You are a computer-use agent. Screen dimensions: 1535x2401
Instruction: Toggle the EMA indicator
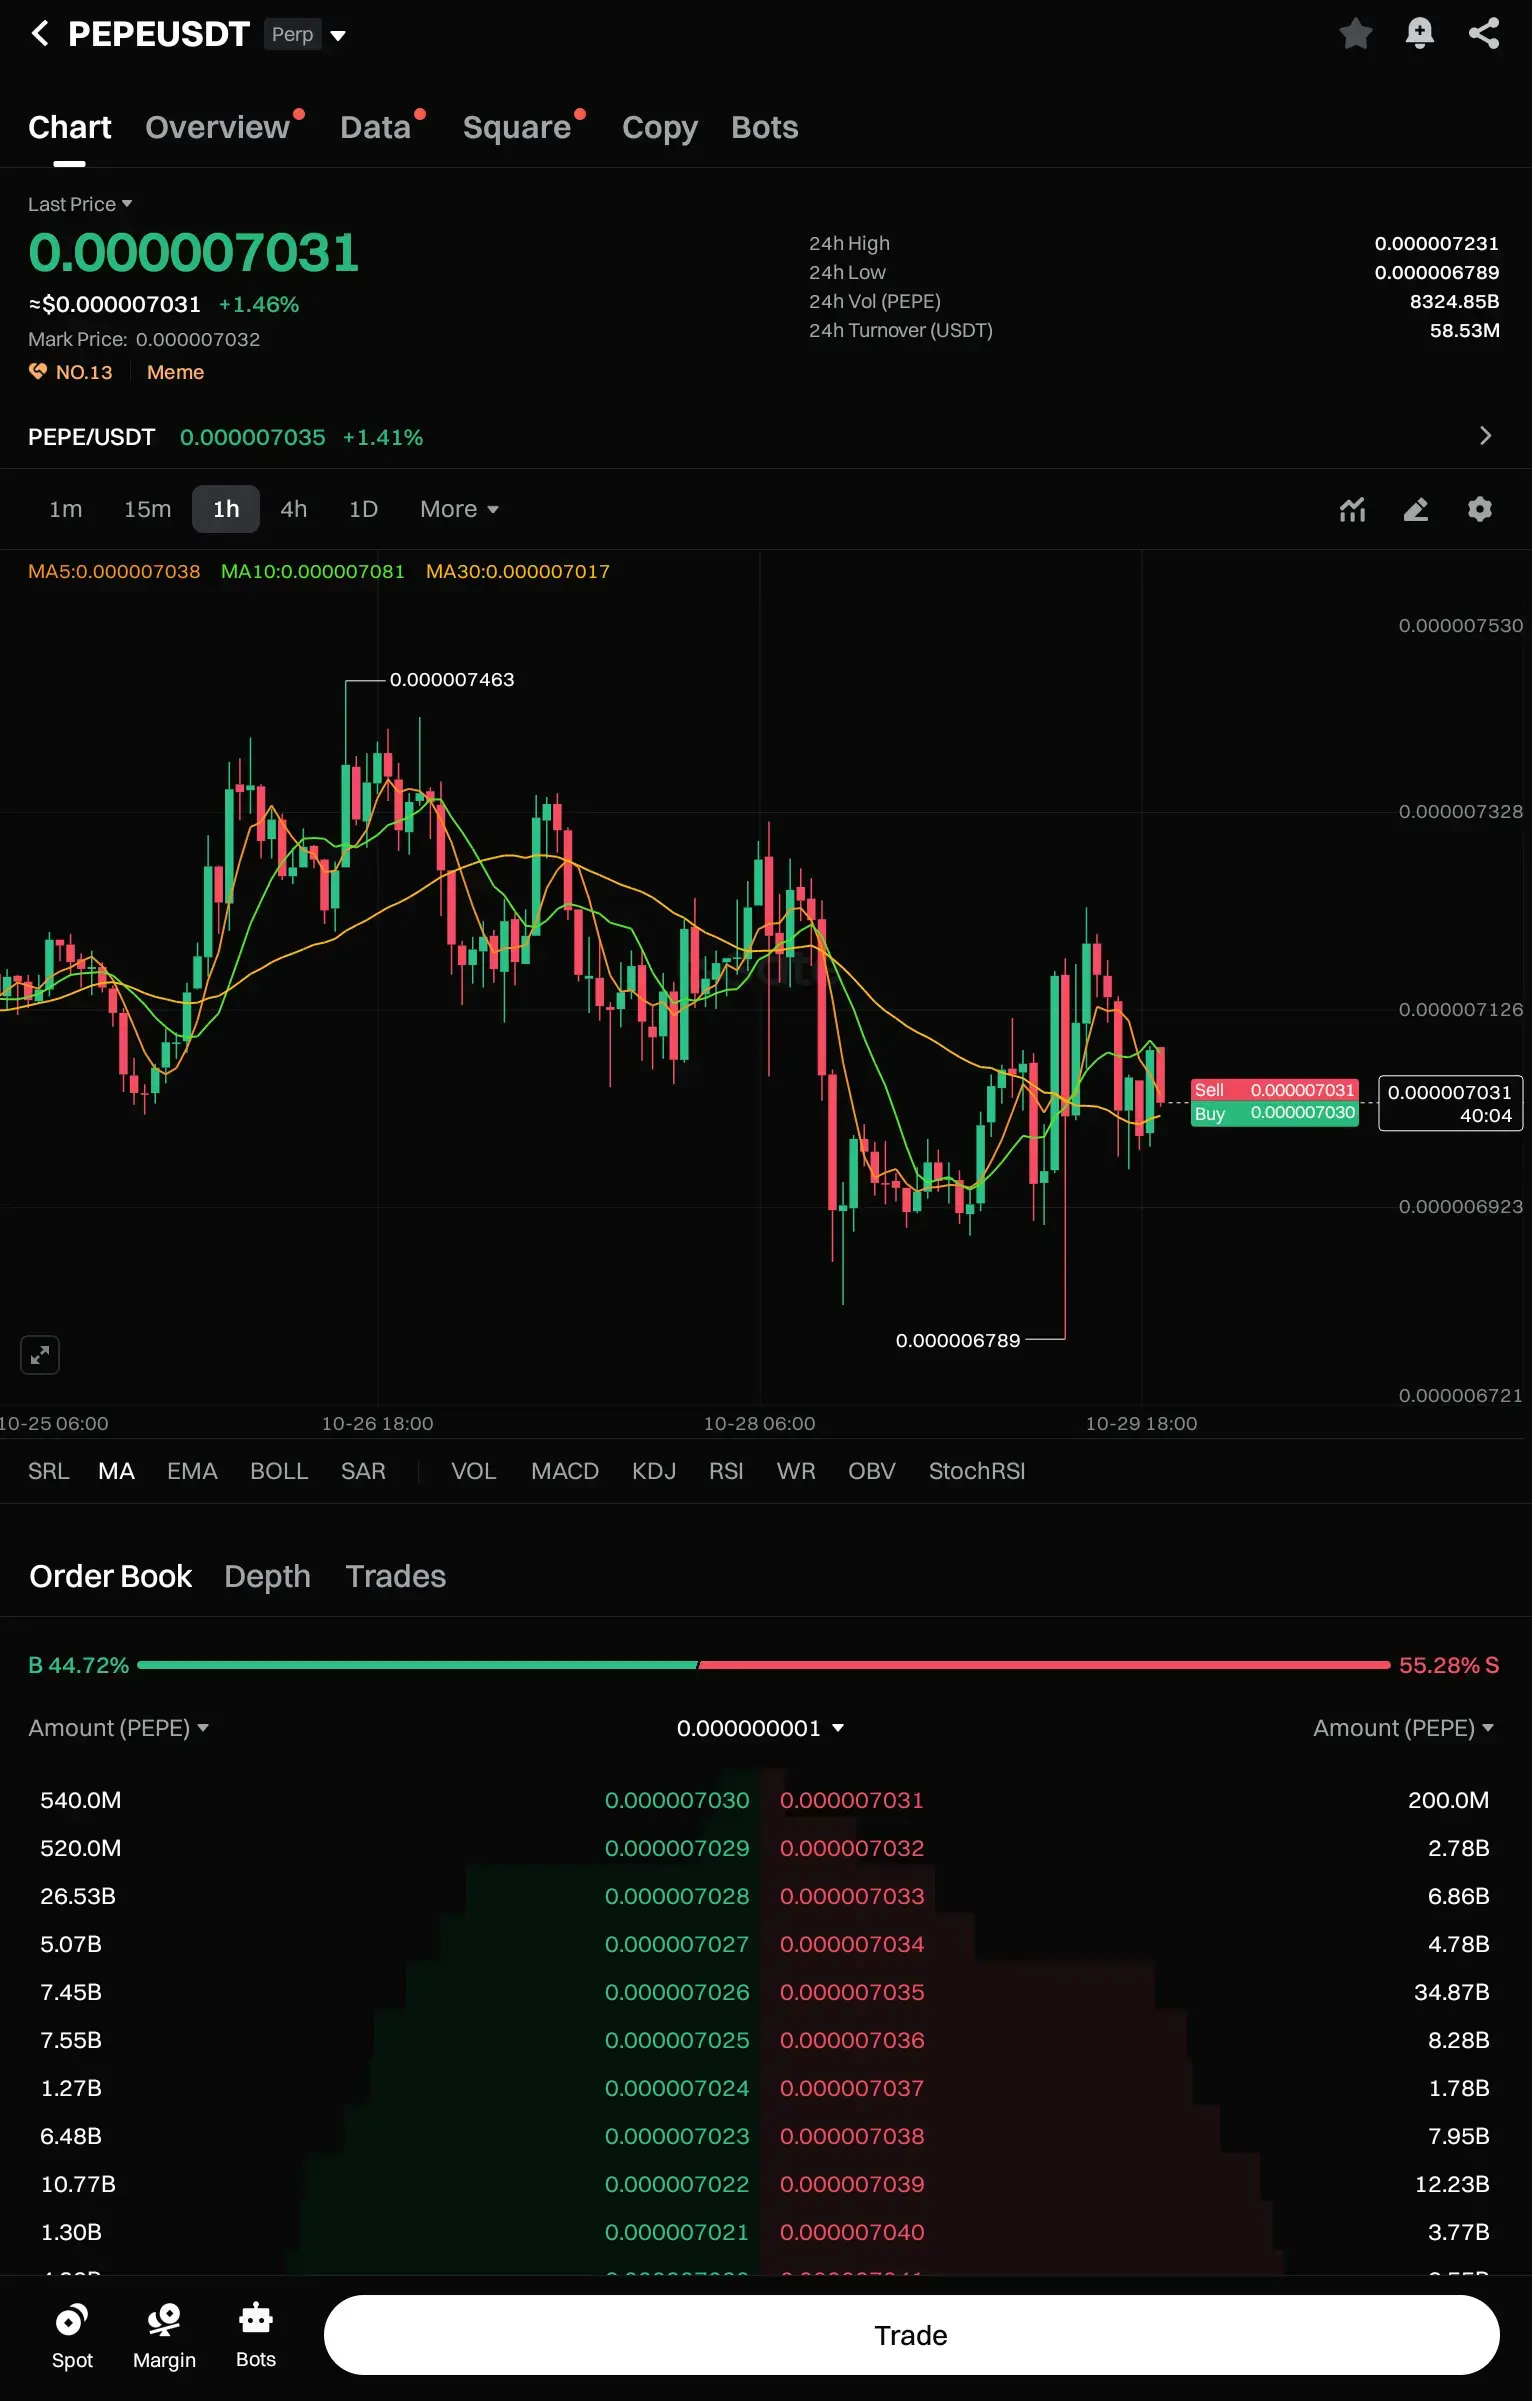[192, 1471]
